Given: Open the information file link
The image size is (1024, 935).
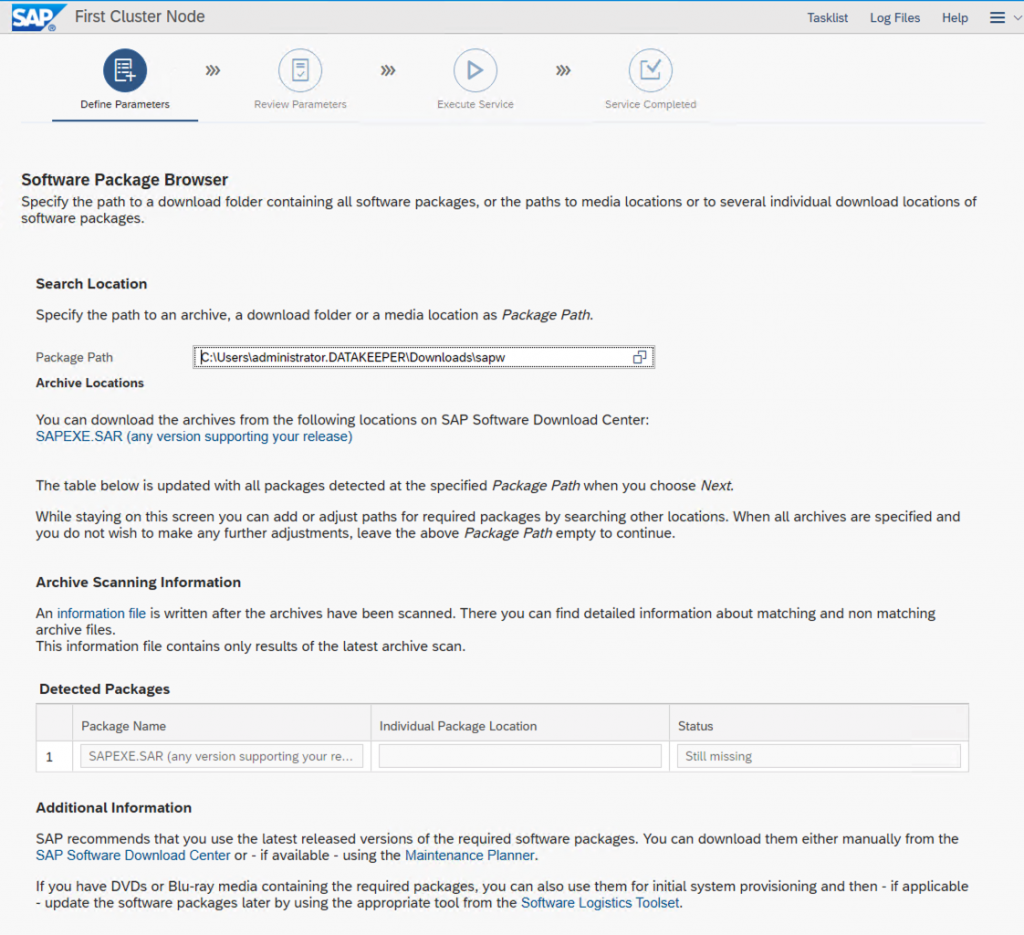Looking at the screenshot, I should (x=101, y=613).
